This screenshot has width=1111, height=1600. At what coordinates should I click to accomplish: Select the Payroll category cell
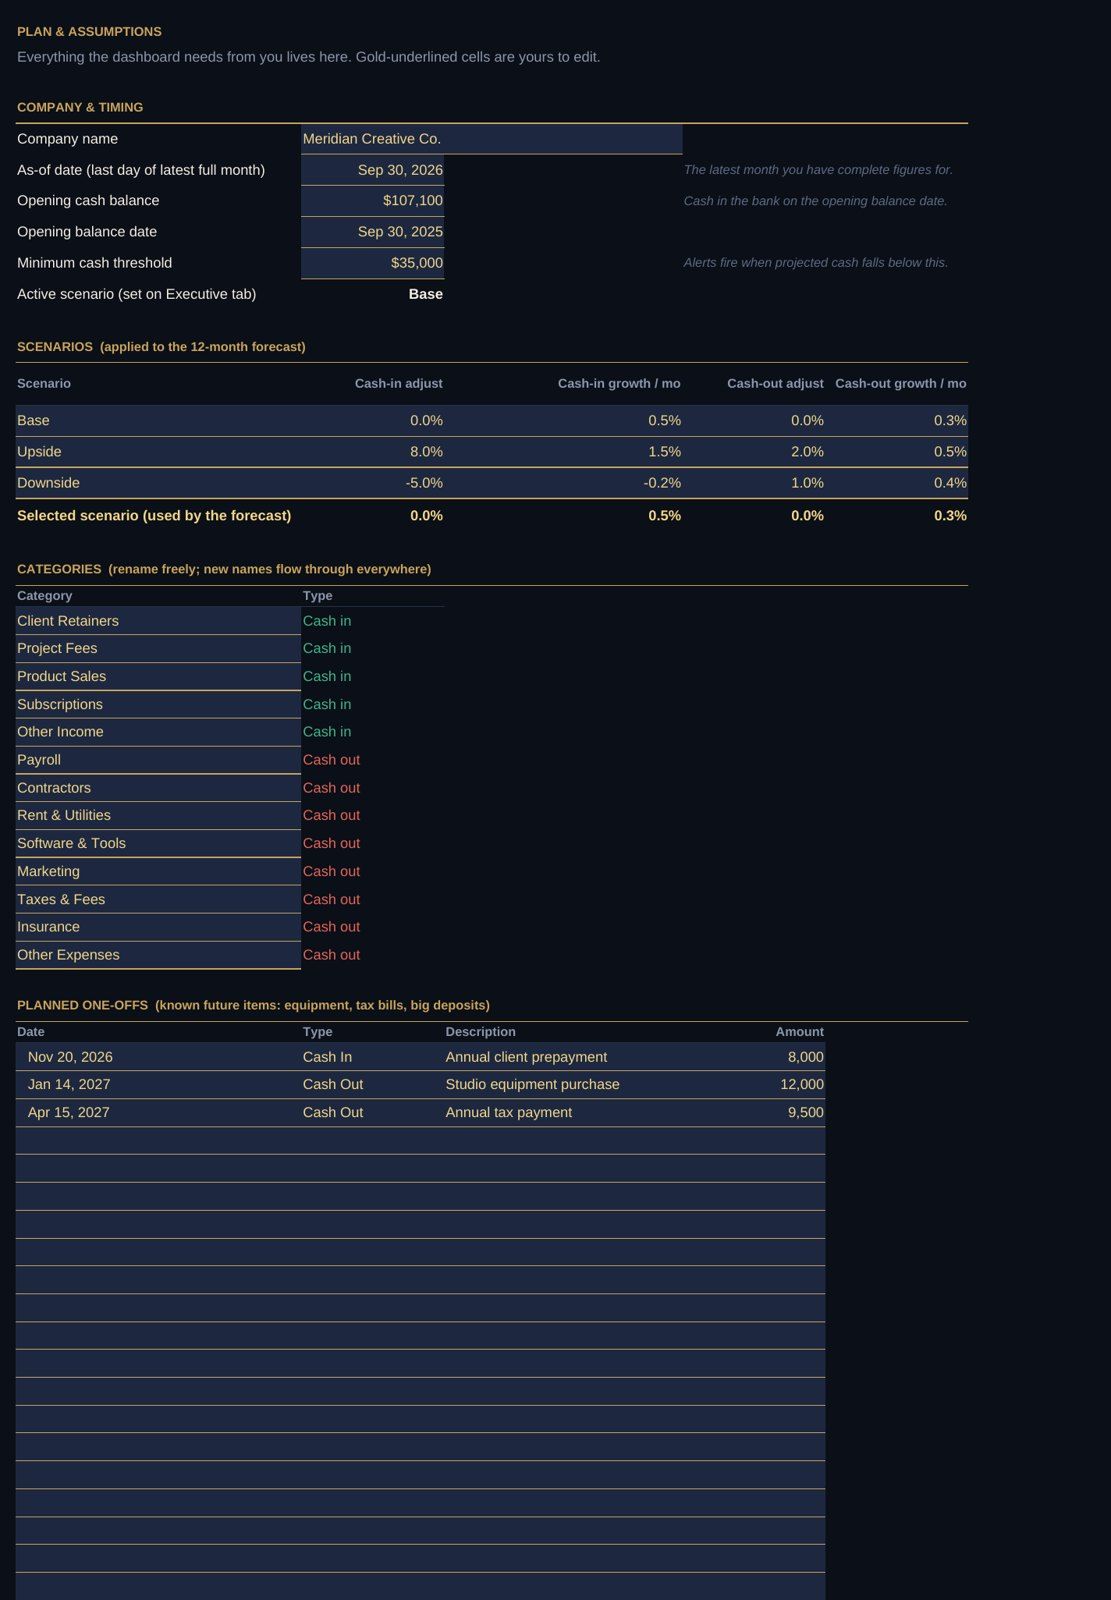[158, 760]
